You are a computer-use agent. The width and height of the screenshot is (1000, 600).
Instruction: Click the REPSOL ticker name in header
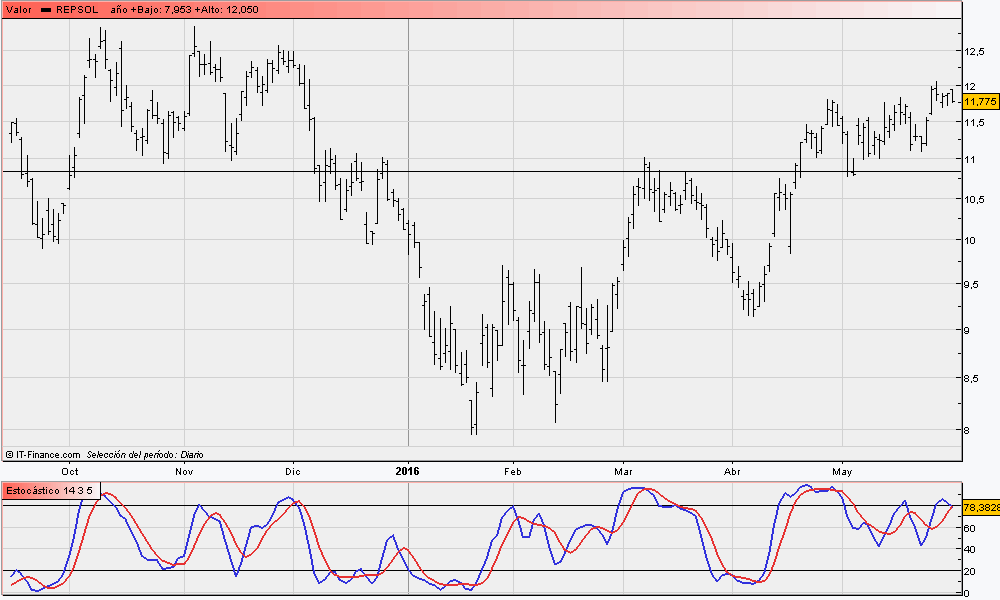(78, 9)
